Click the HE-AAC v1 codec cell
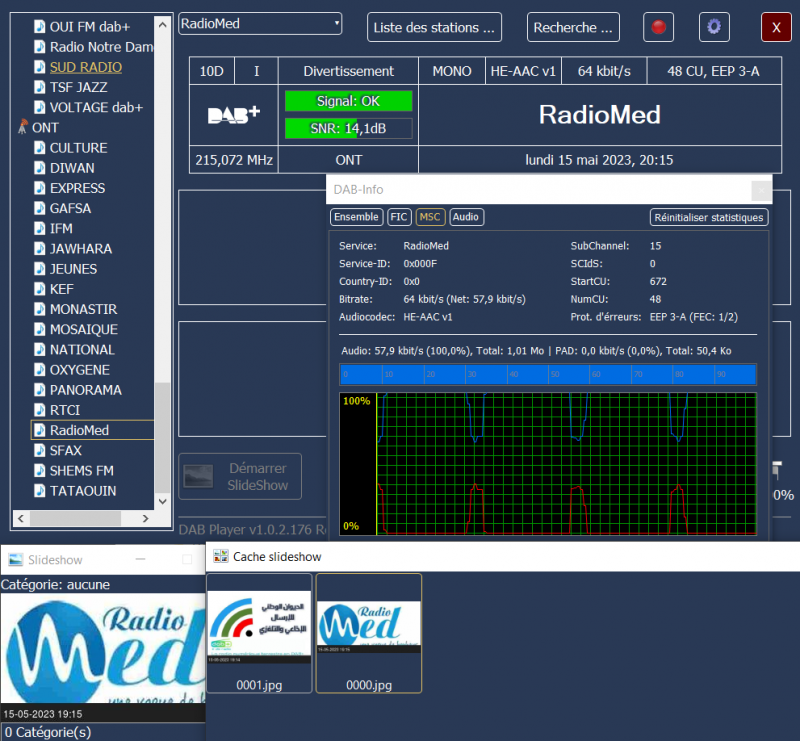Screen dimensions: 800x741 tap(523, 71)
